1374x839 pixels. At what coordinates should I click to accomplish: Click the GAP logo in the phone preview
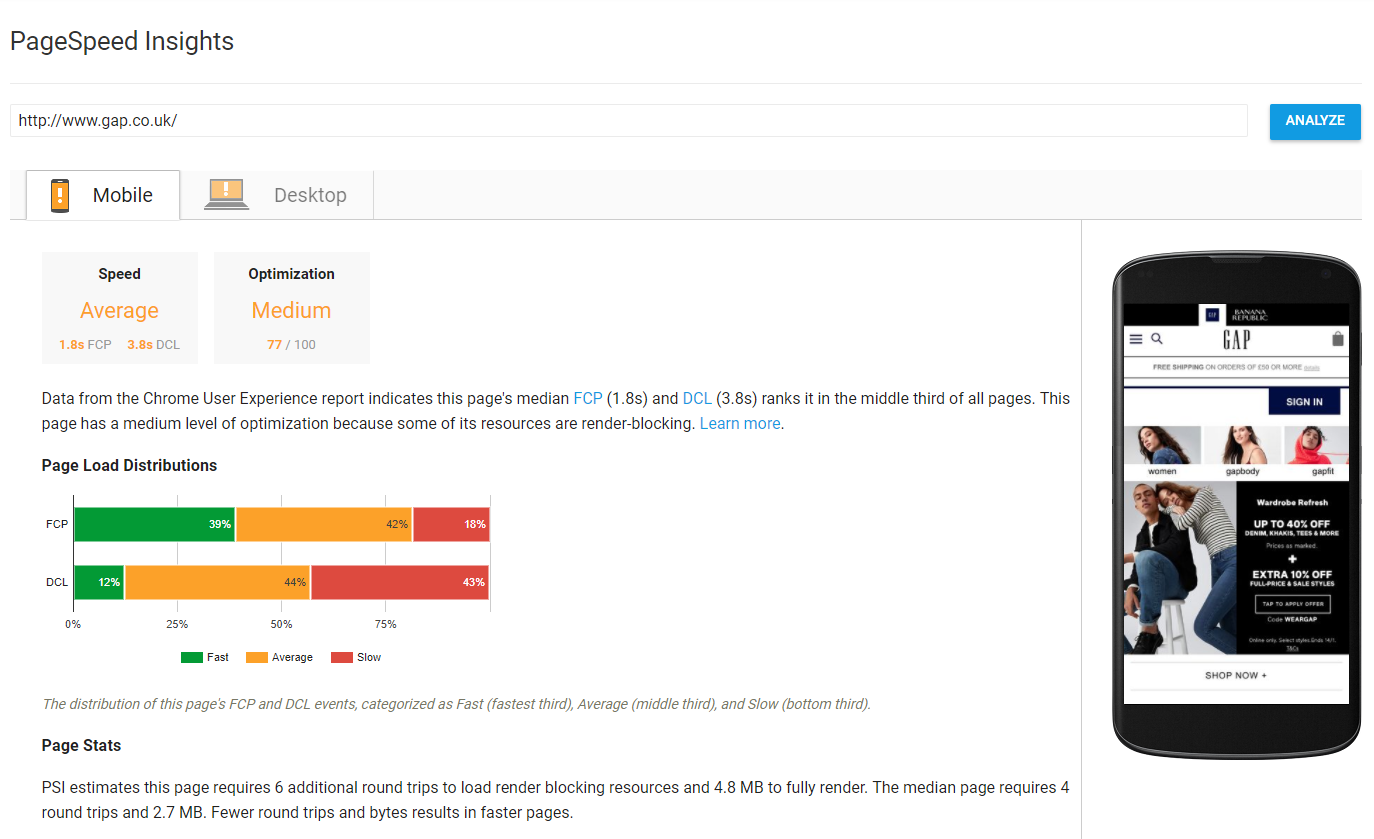point(1237,340)
